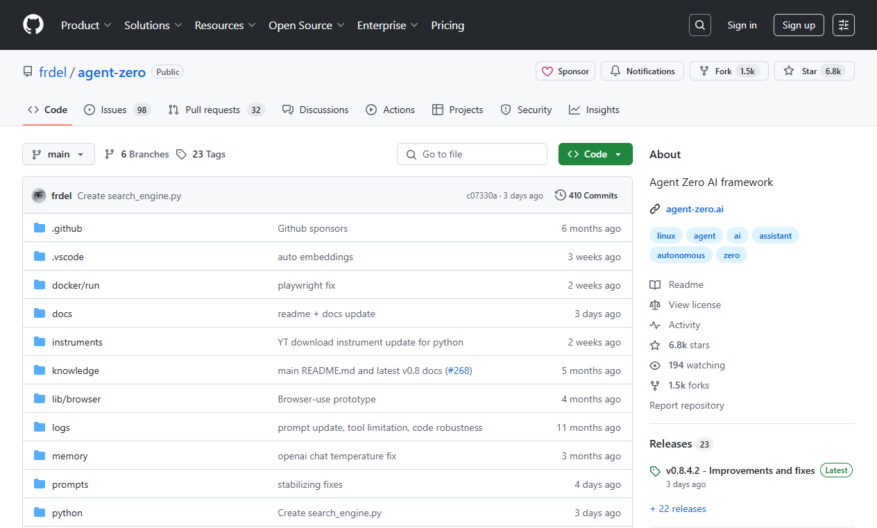Screen dimensions: 877x528
Task: Open the Projects tab
Action: click(458, 110)
